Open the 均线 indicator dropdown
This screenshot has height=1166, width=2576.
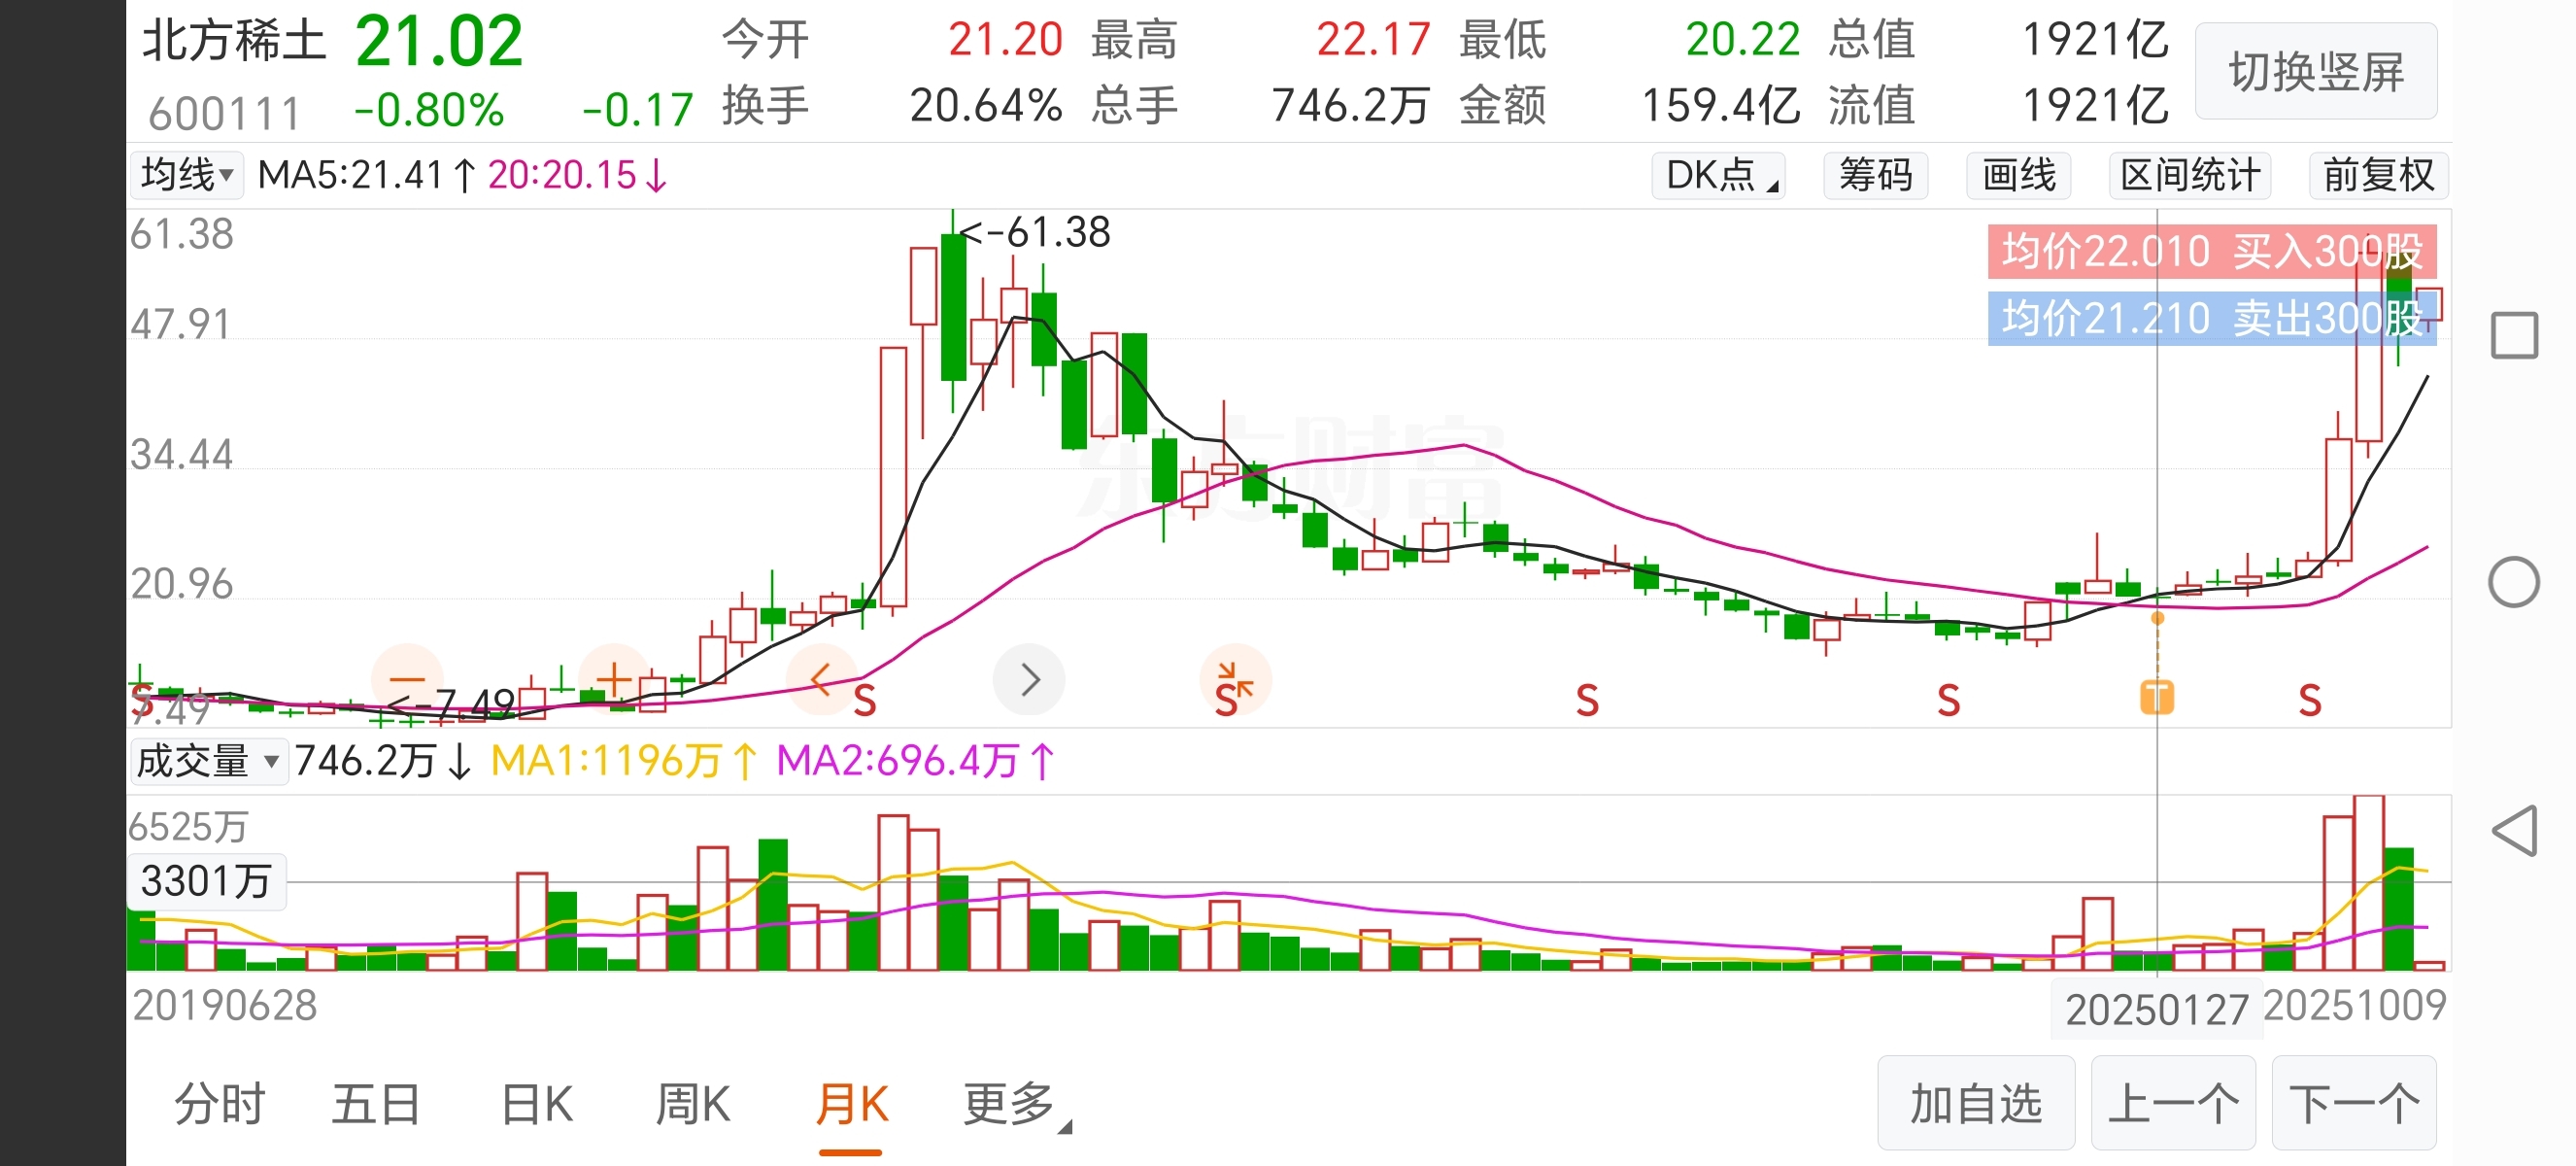188,175
